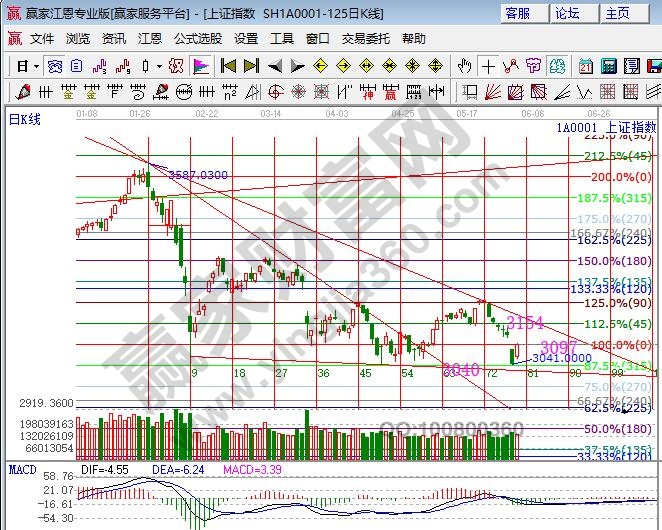Open the 公式选股 menu
This screenshot has width=662, height=530.
pos(198,39)
